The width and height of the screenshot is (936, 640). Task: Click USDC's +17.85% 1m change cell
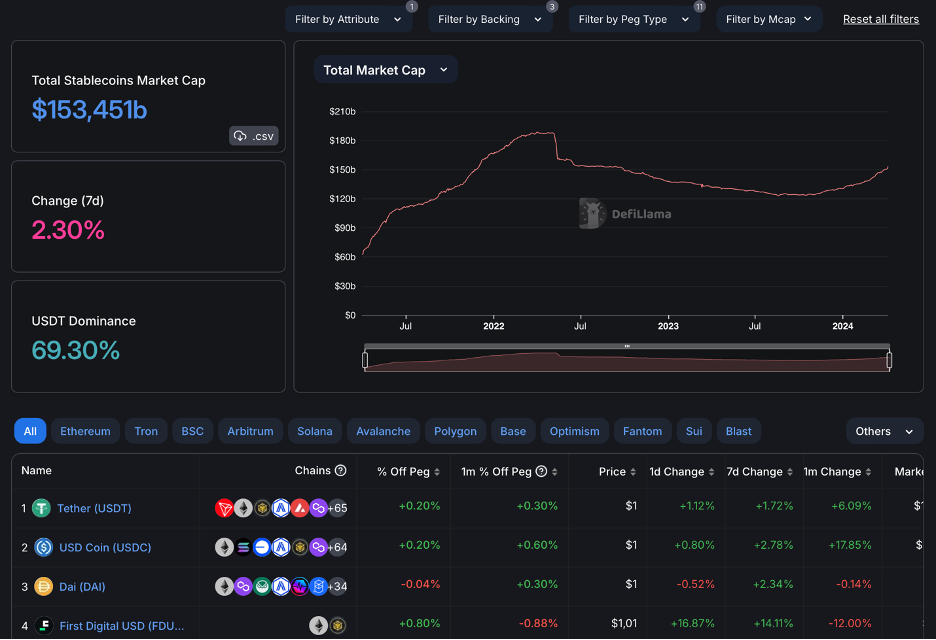(850, 545)
